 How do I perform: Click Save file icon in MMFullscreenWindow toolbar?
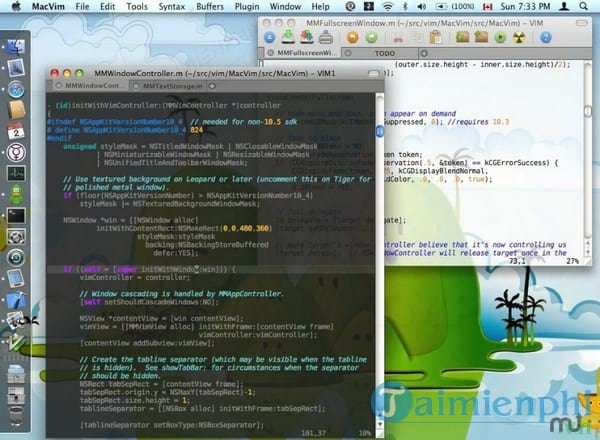point(288,37)
